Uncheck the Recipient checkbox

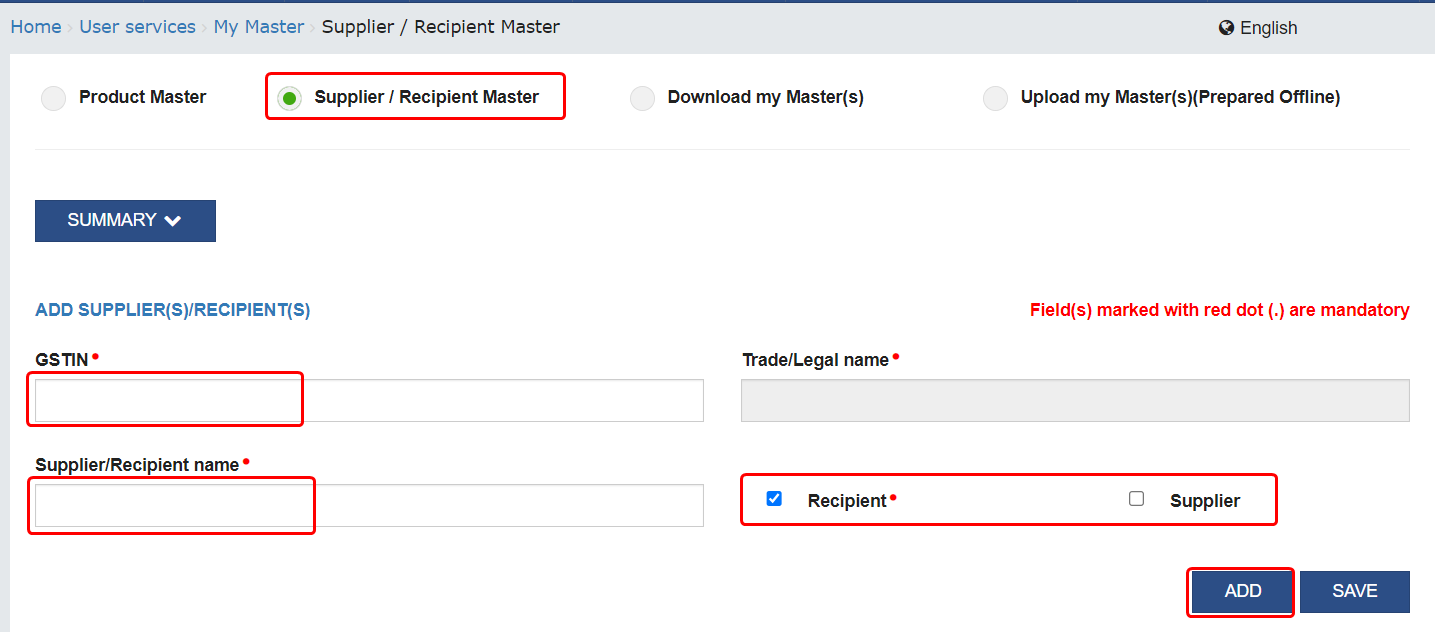[x=774, y=498]
